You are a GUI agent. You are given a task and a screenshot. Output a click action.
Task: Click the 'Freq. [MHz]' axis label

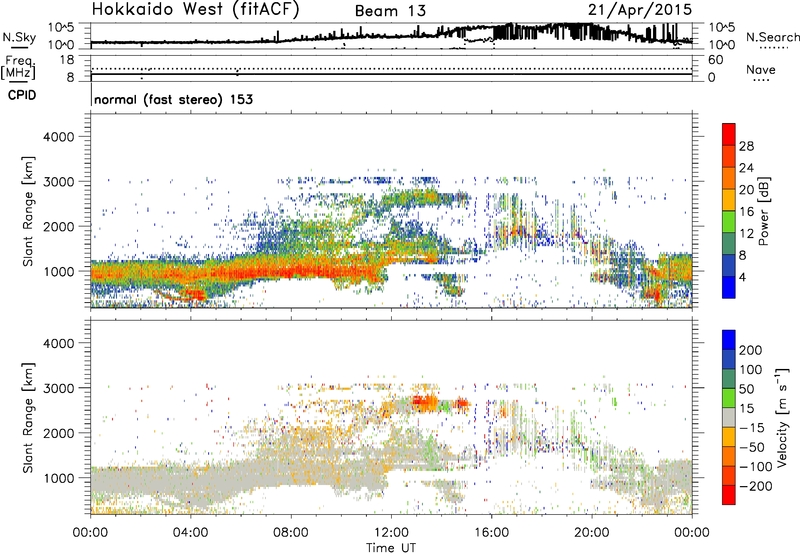tap(18, 67)
